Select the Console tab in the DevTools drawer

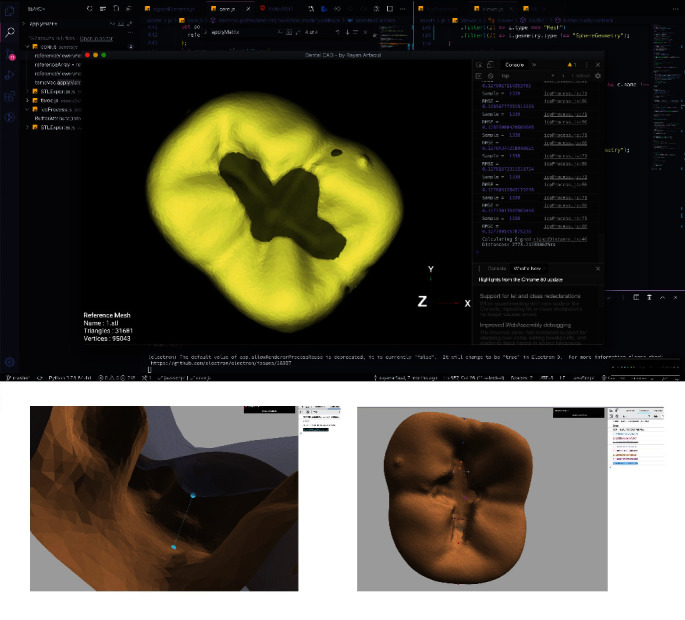pos(496,268)
